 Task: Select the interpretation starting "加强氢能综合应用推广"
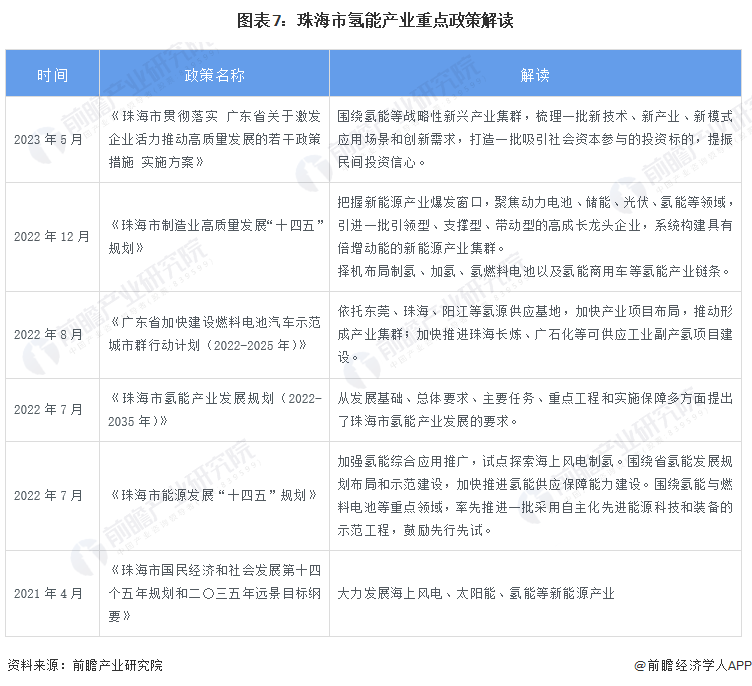click(x=535, y=495)
